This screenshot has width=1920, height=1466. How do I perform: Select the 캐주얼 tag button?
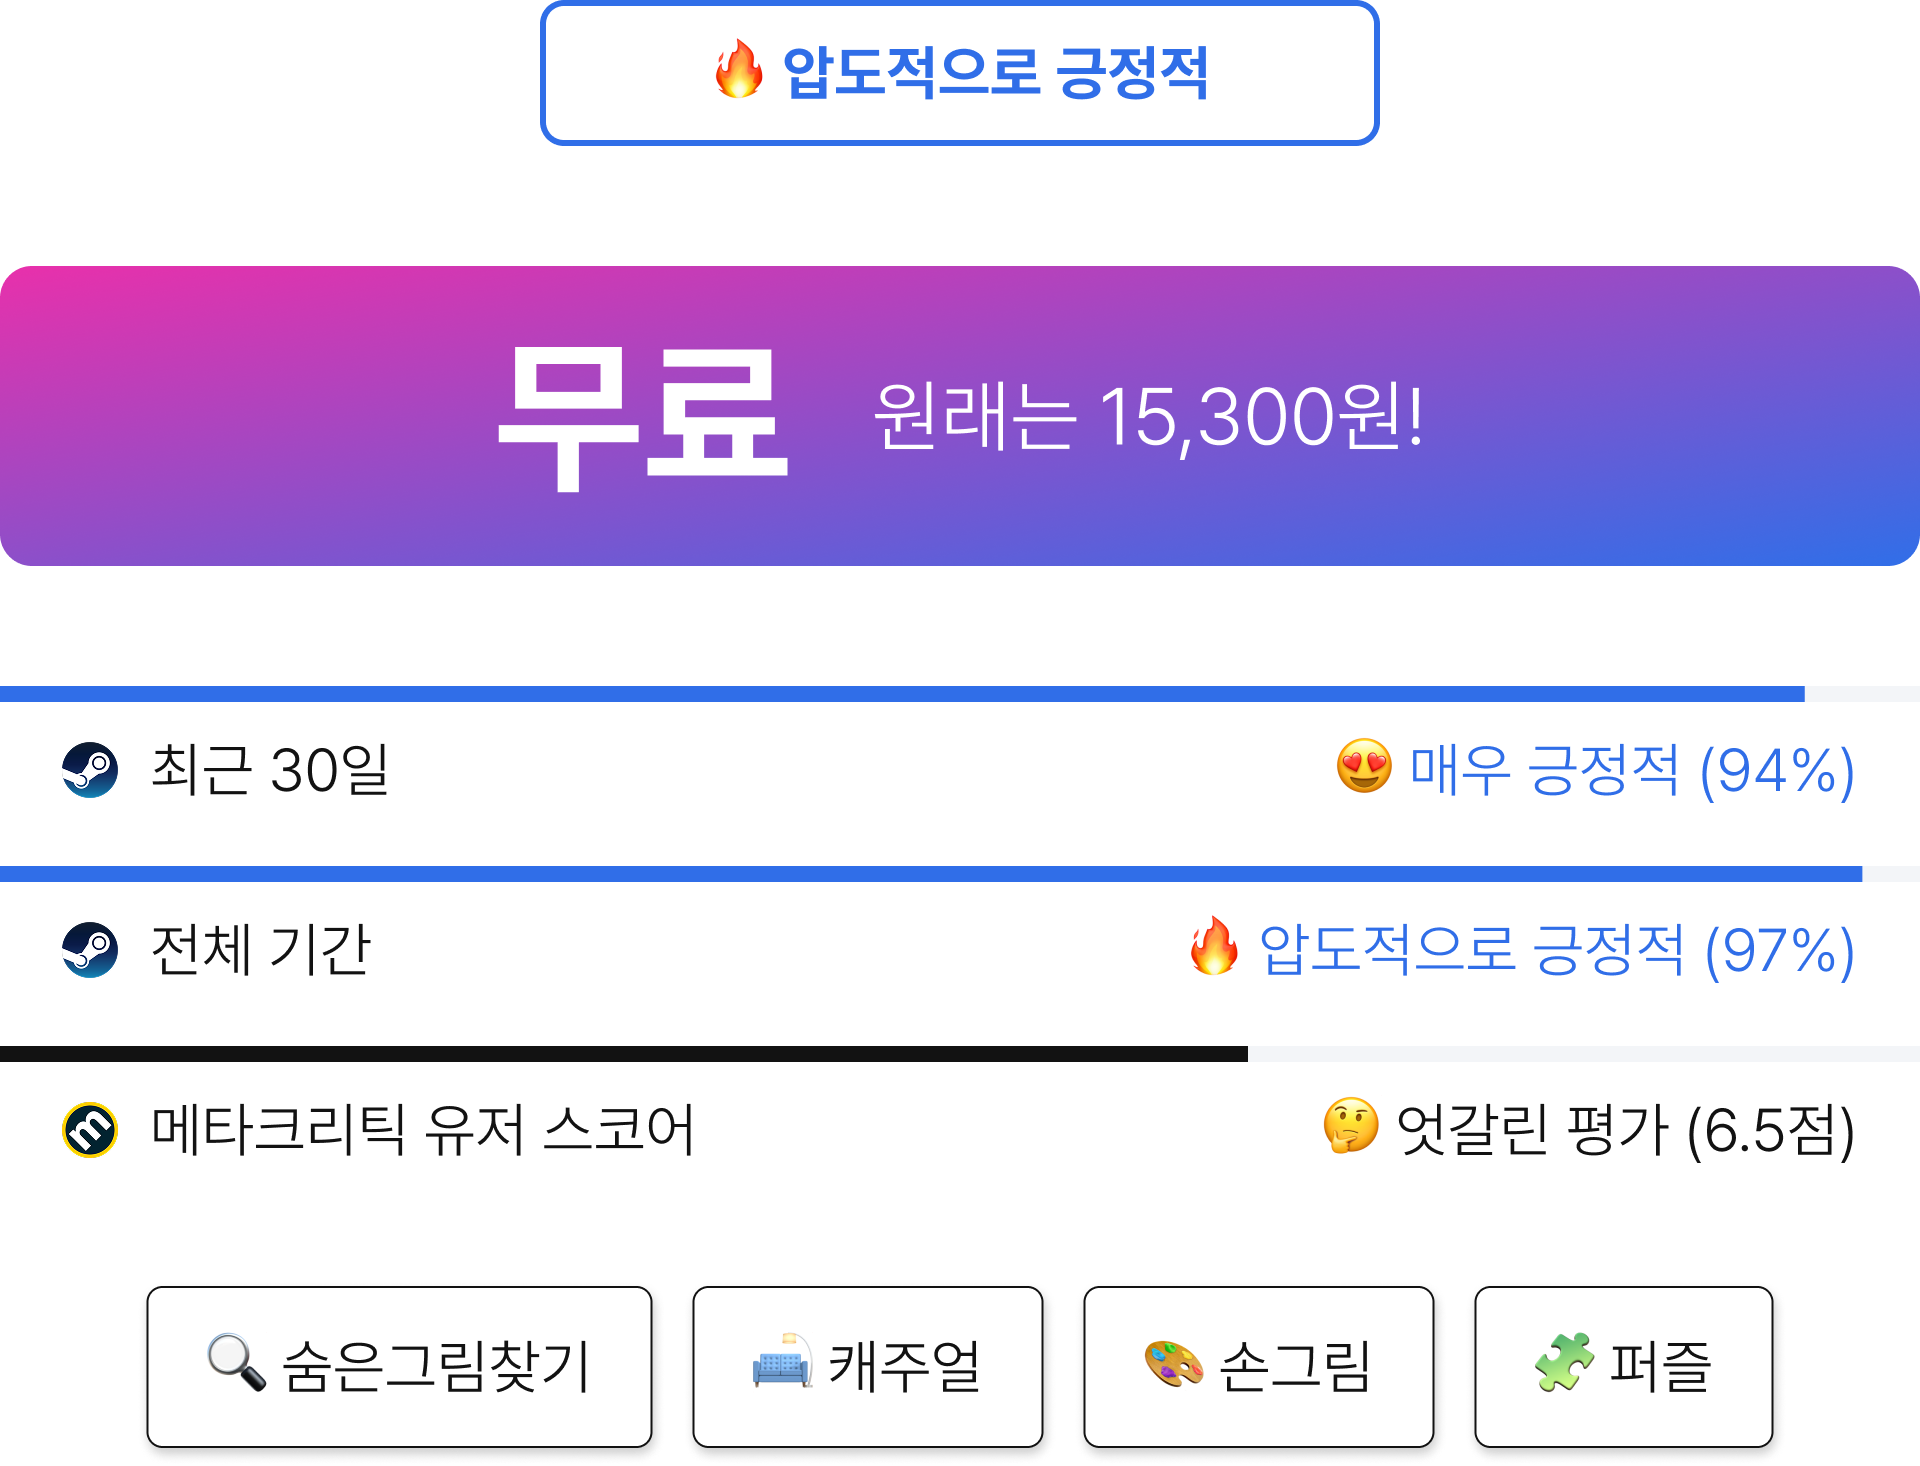pos(868,1367)
